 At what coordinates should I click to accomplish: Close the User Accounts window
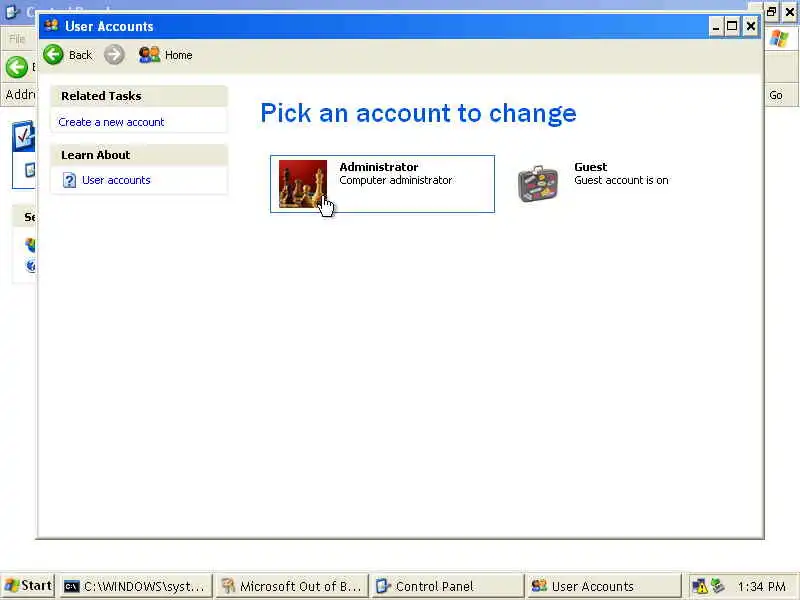click(x=751, y=26)
